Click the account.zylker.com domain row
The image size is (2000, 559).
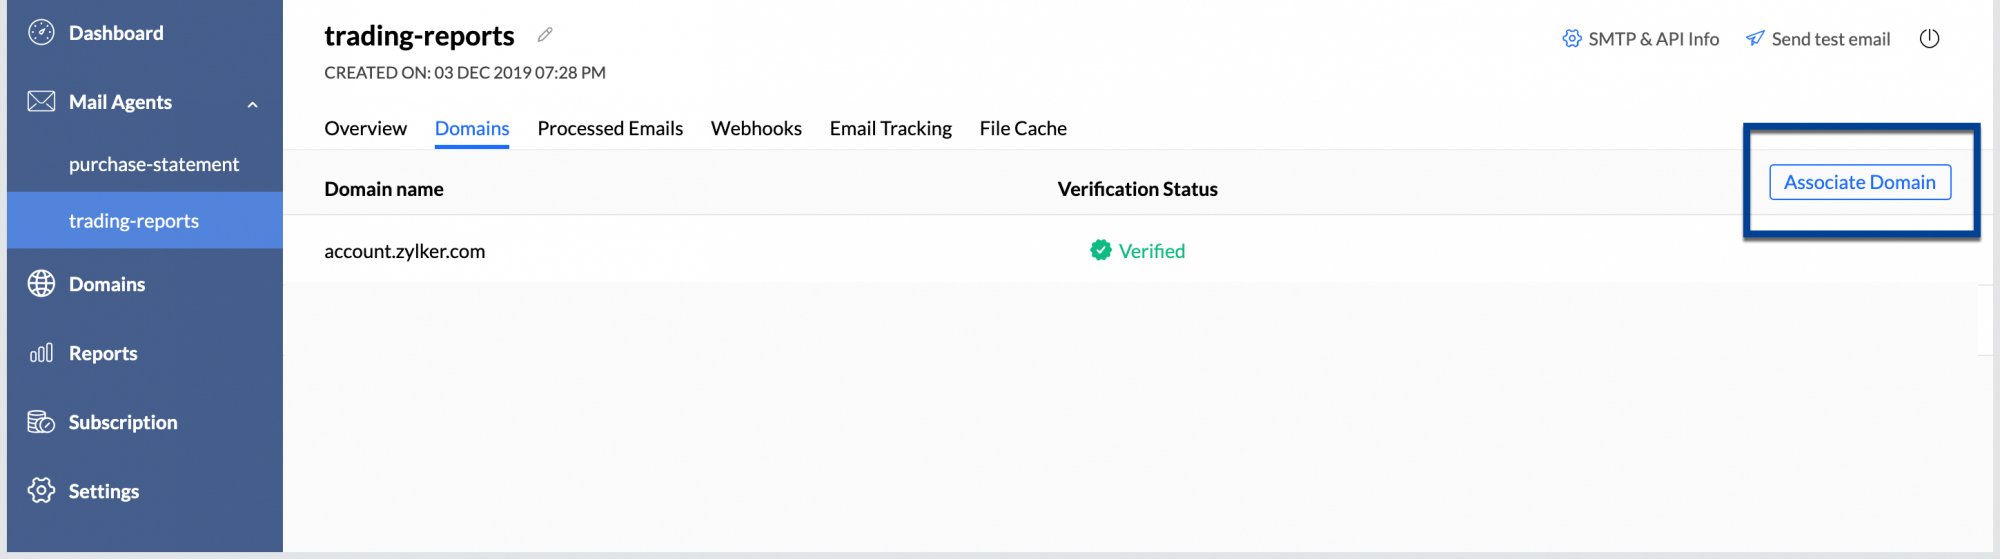[x=405, y=252]
